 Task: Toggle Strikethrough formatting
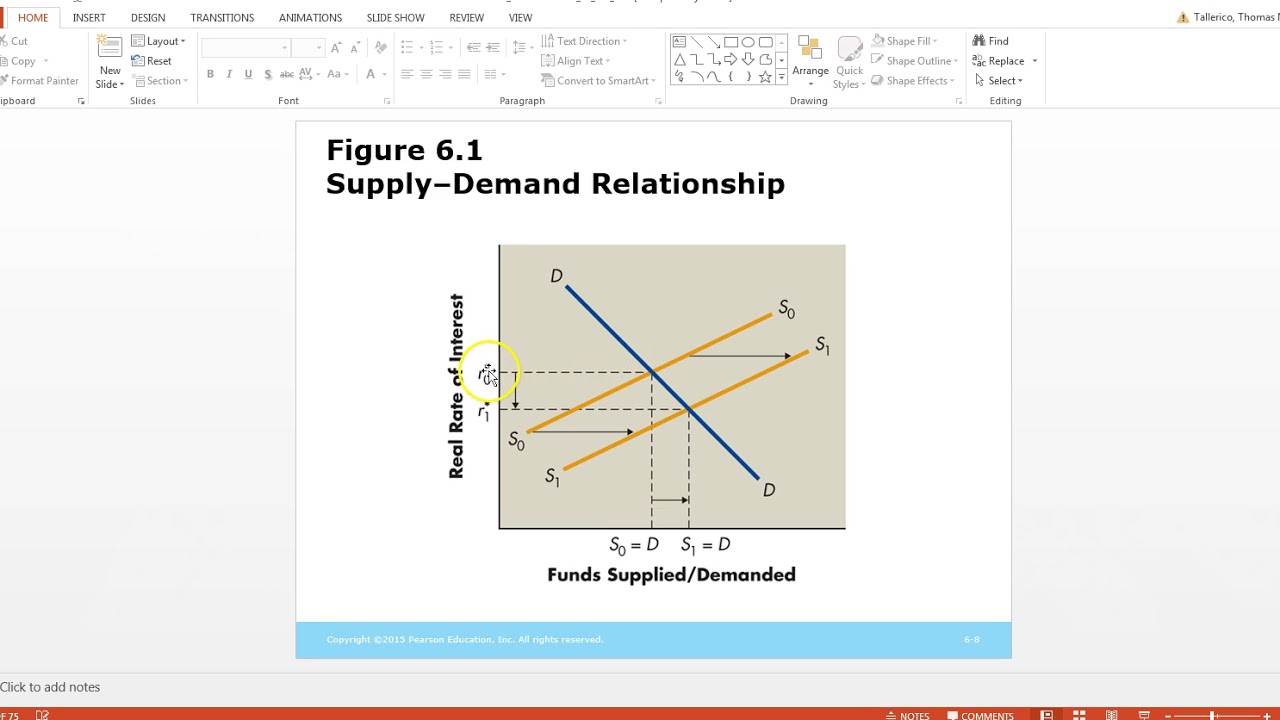(x=287, y=74)
